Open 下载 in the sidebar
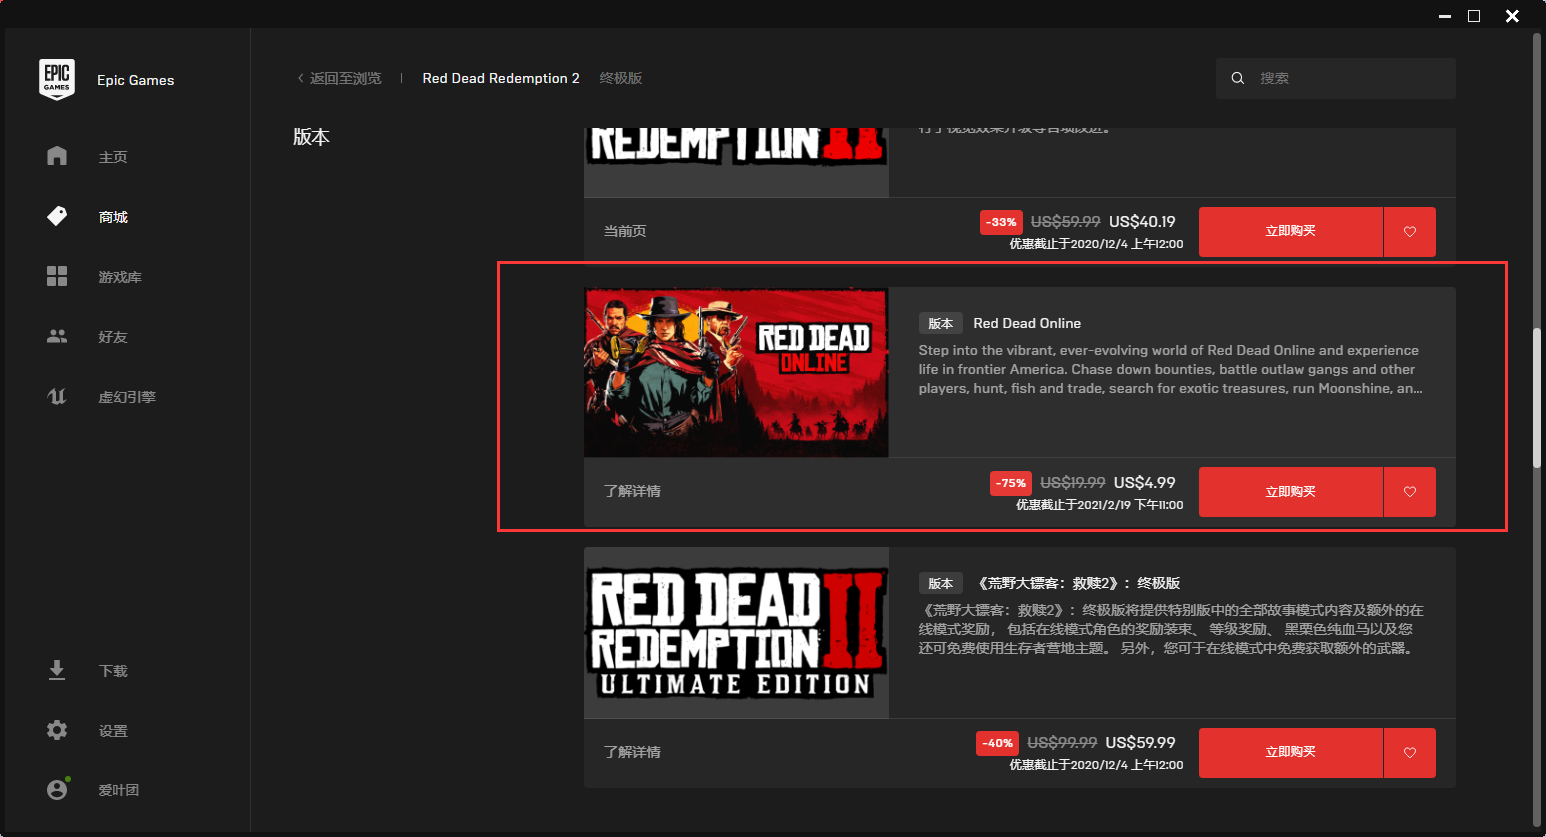This screenshot has height=837, width=1546. (x=113, y=671)
